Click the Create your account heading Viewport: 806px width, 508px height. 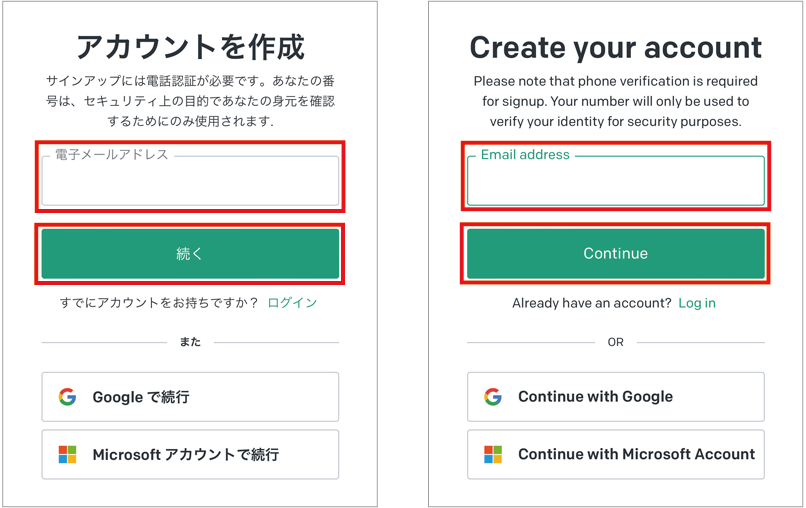pyautogui.click(x=616, y=48)
